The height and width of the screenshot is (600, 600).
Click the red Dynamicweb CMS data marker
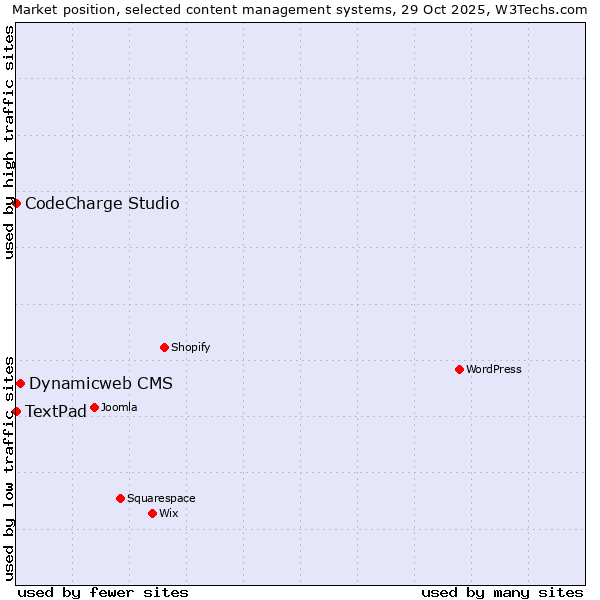point(20,383)
